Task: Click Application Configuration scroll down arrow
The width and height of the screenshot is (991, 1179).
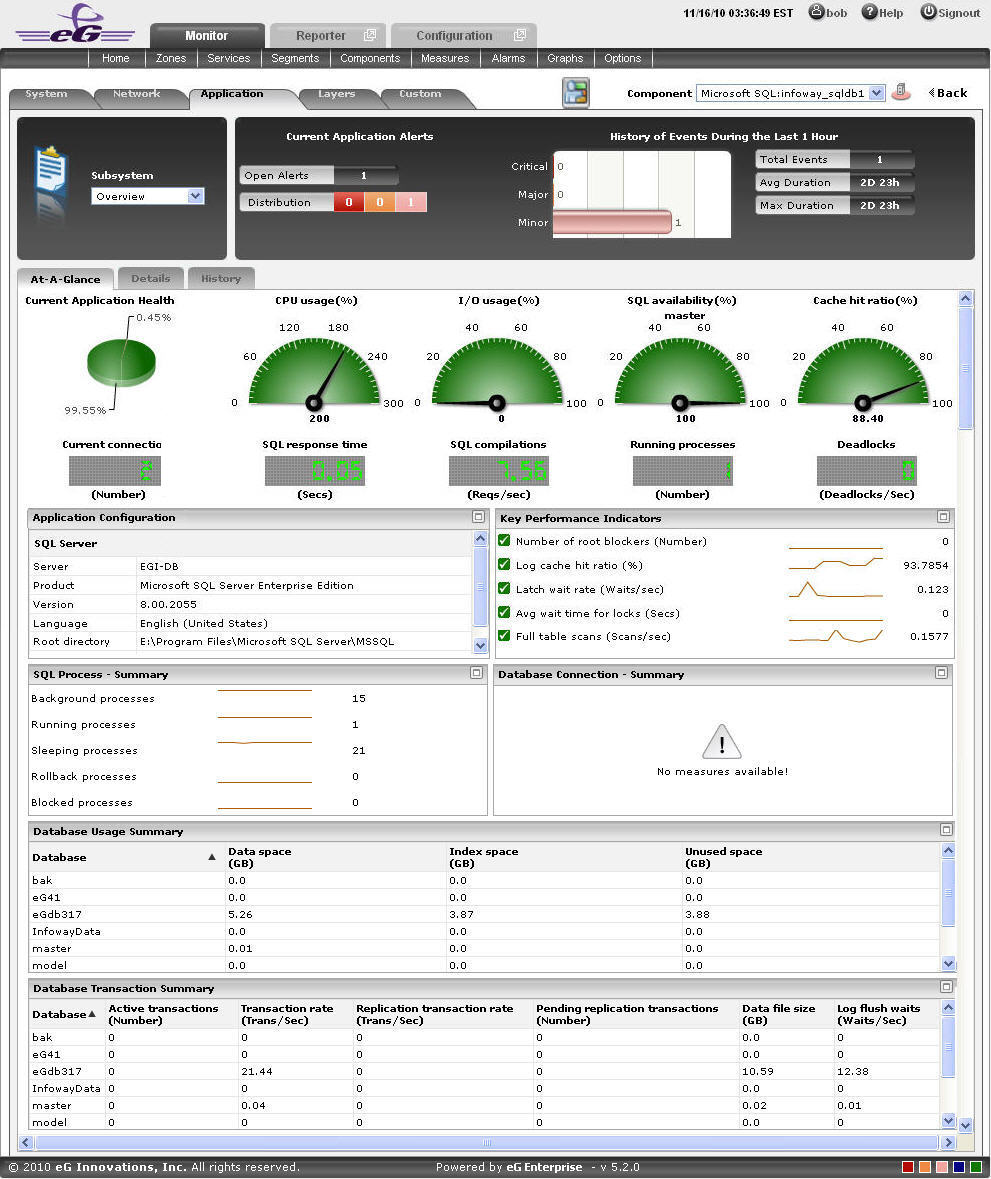Action: [x=481, y=646]
